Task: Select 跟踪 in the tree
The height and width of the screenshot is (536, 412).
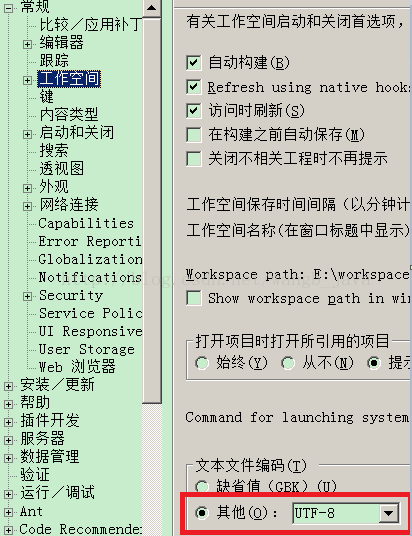Action: coord(54,61)
